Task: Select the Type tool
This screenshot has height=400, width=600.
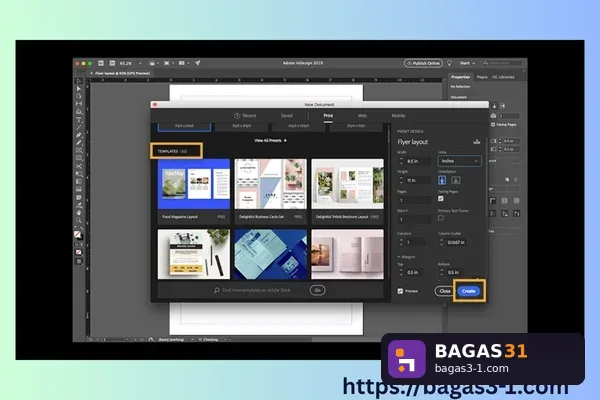Action: click(x=79, y=120)
